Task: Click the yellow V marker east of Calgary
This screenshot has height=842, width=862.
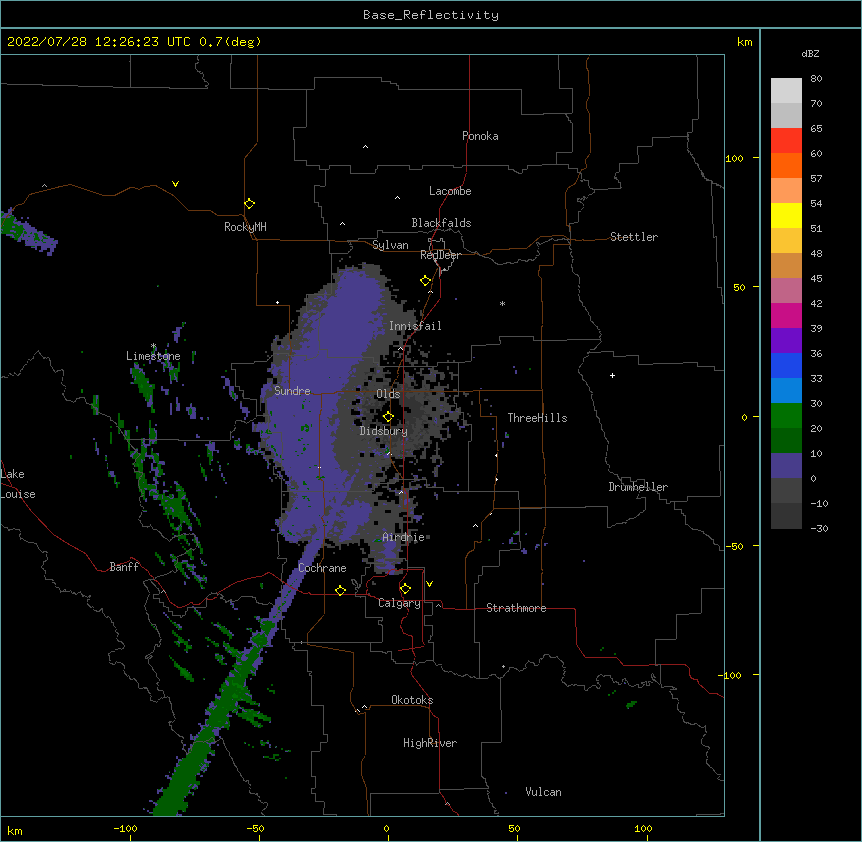Action: click(x=429, y=584)
